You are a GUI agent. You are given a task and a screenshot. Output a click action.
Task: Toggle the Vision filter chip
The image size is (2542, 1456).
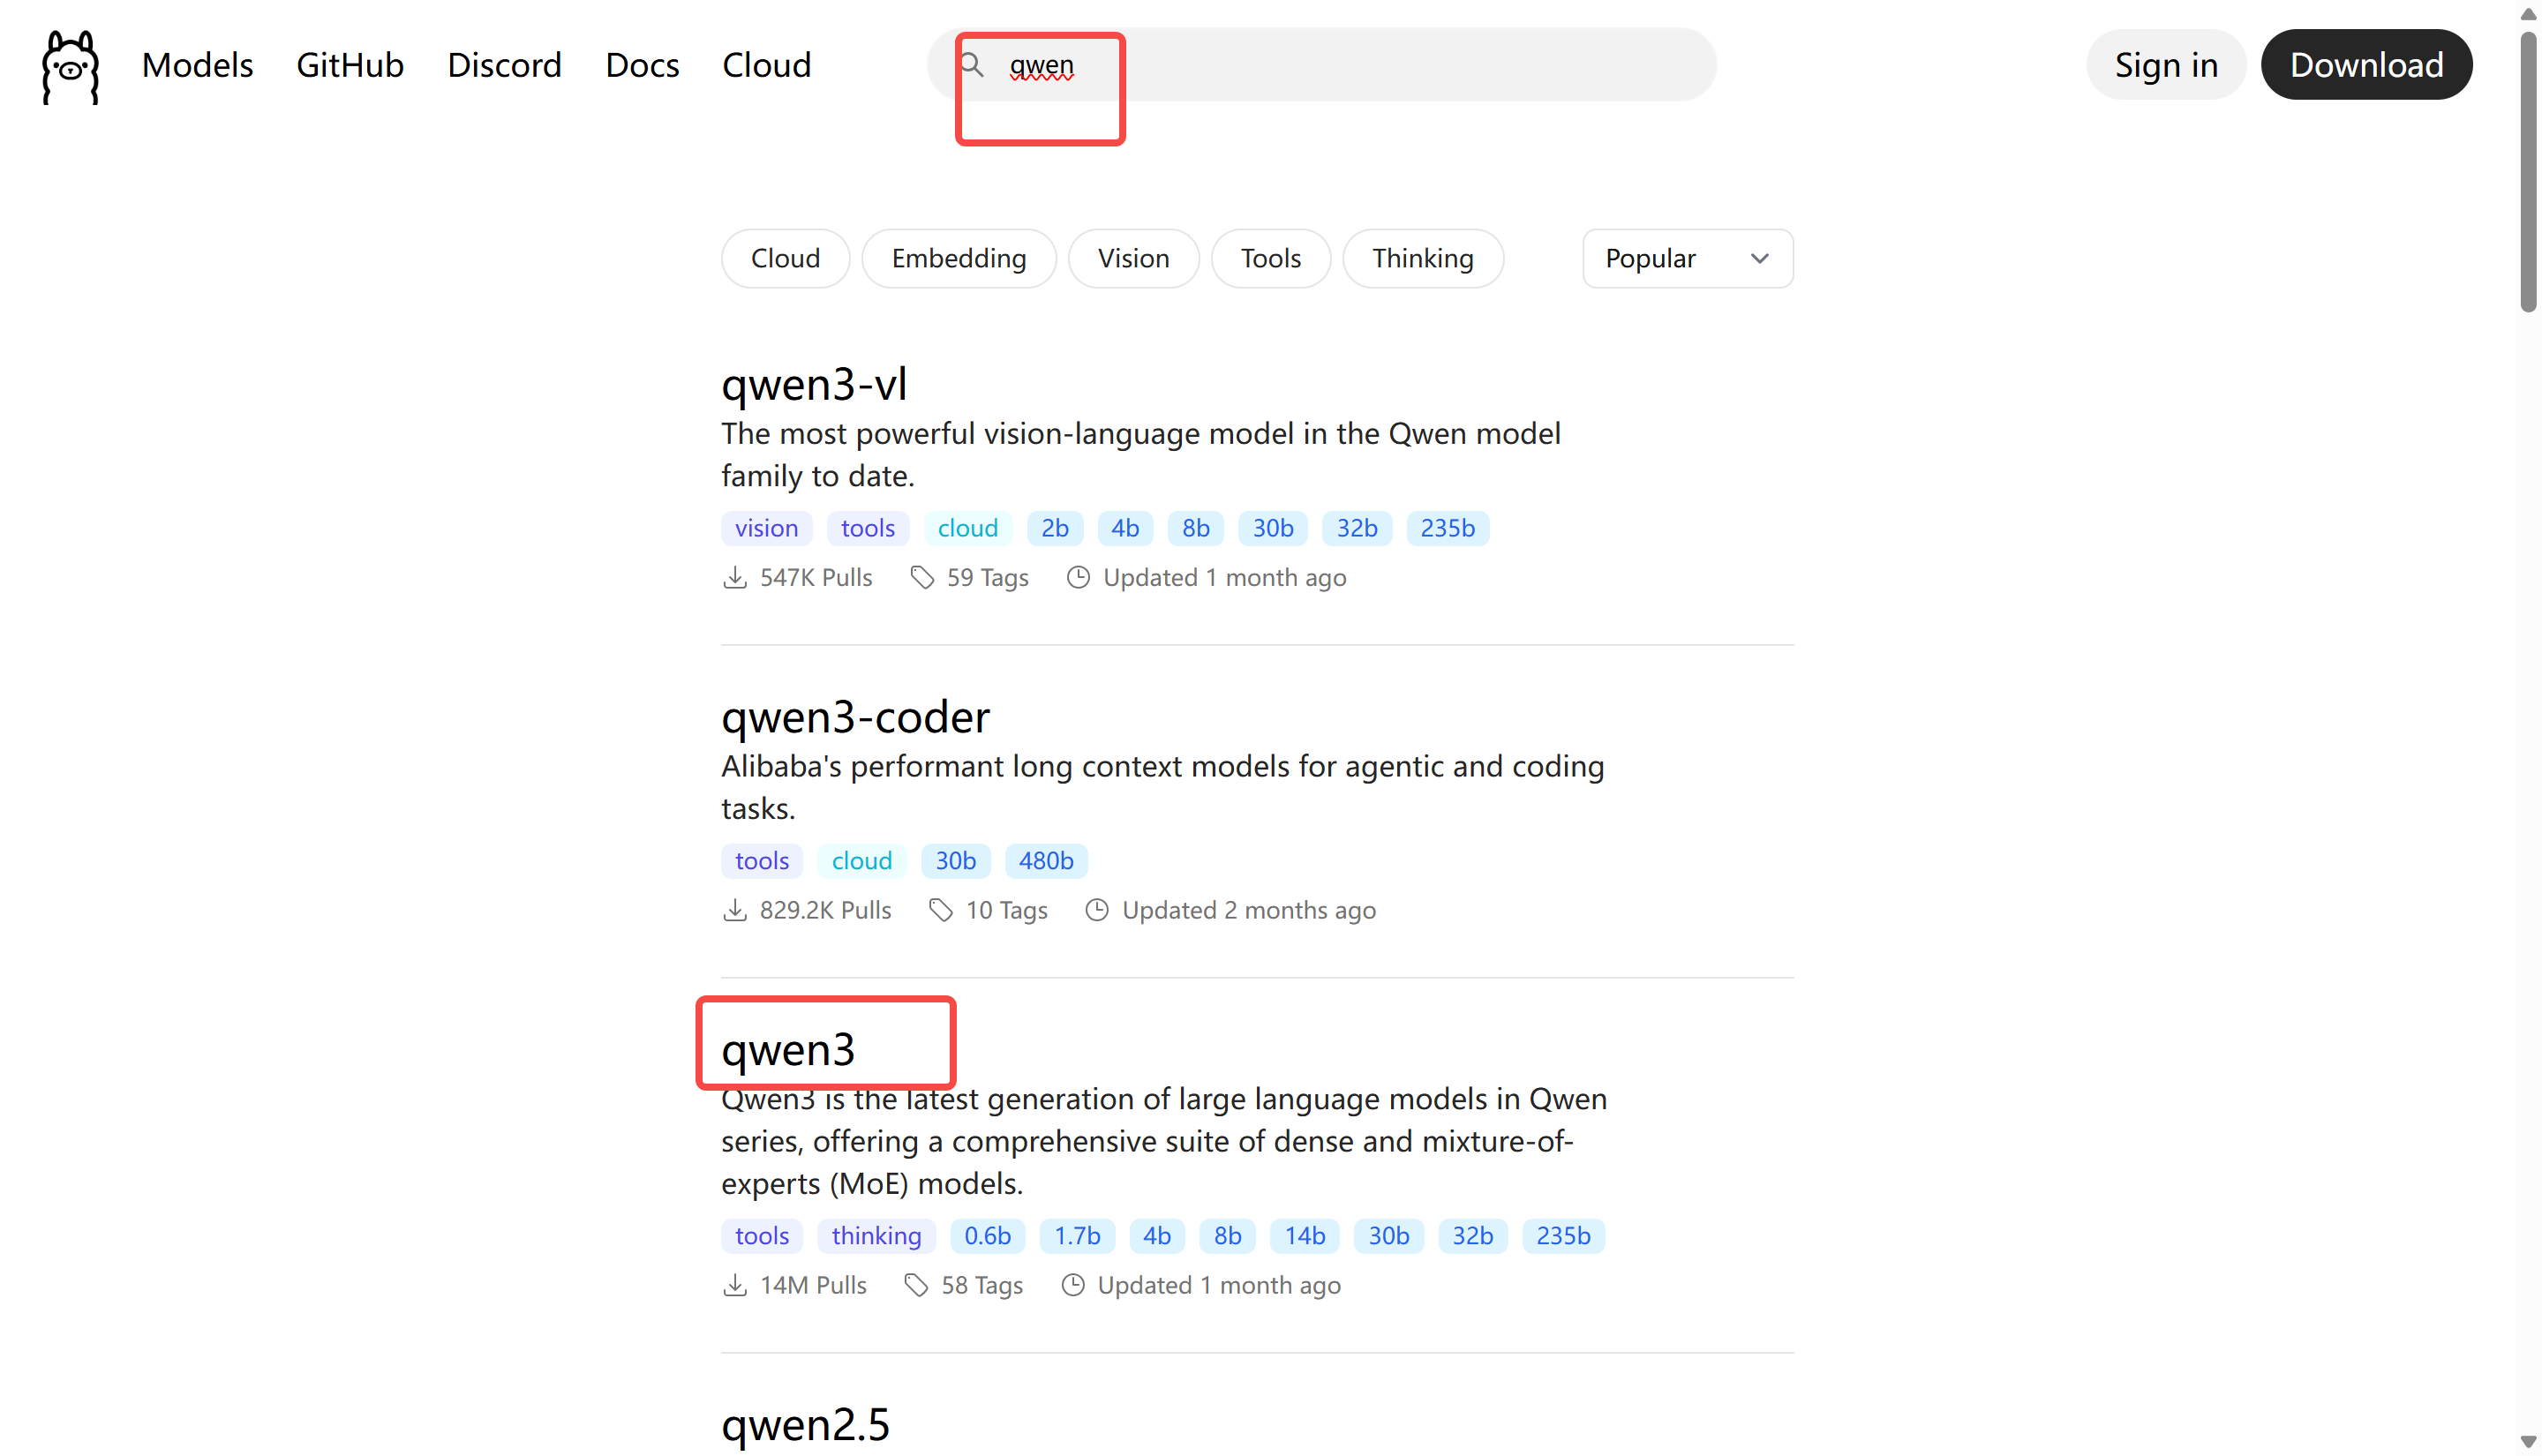pyautogui.click(x=1132, y=258)
